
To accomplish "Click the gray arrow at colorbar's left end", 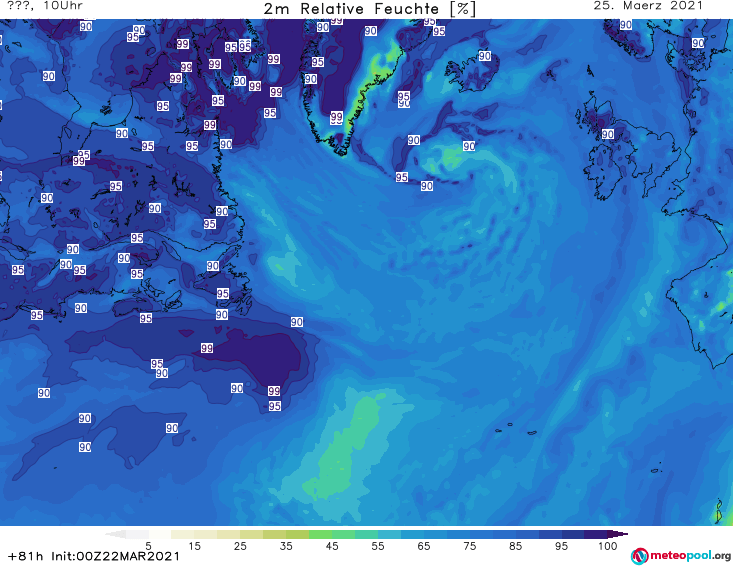I will 115,535.
